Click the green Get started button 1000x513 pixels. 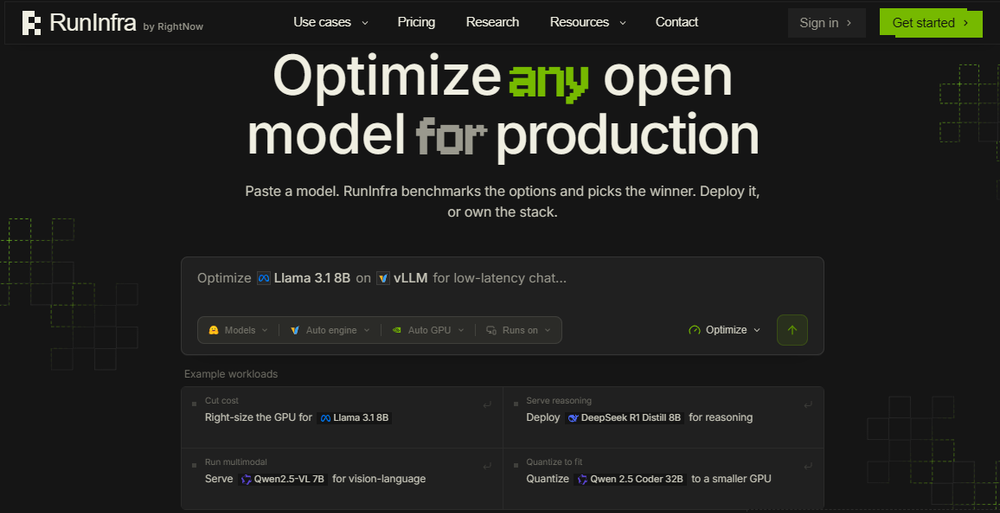930,23
